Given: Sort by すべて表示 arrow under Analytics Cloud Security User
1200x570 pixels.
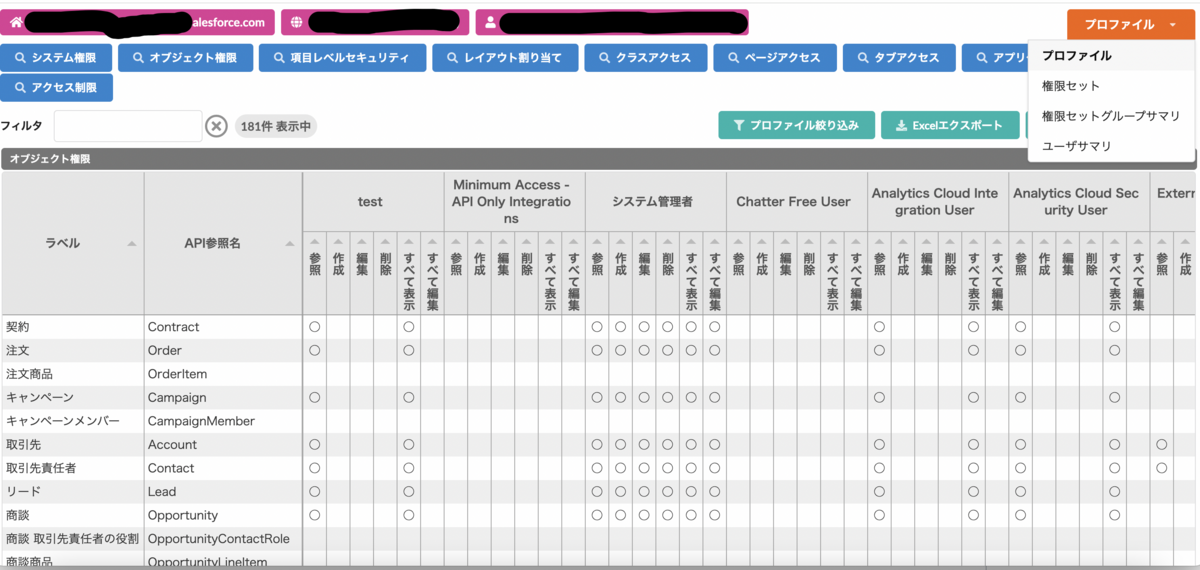Looking at the screenshot, I should [x=1114, y=241].
